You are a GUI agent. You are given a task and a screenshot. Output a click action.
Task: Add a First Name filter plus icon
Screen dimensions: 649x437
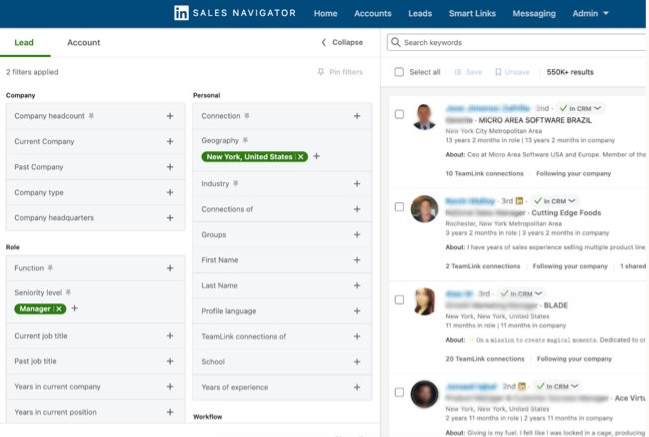coord(357,260)
